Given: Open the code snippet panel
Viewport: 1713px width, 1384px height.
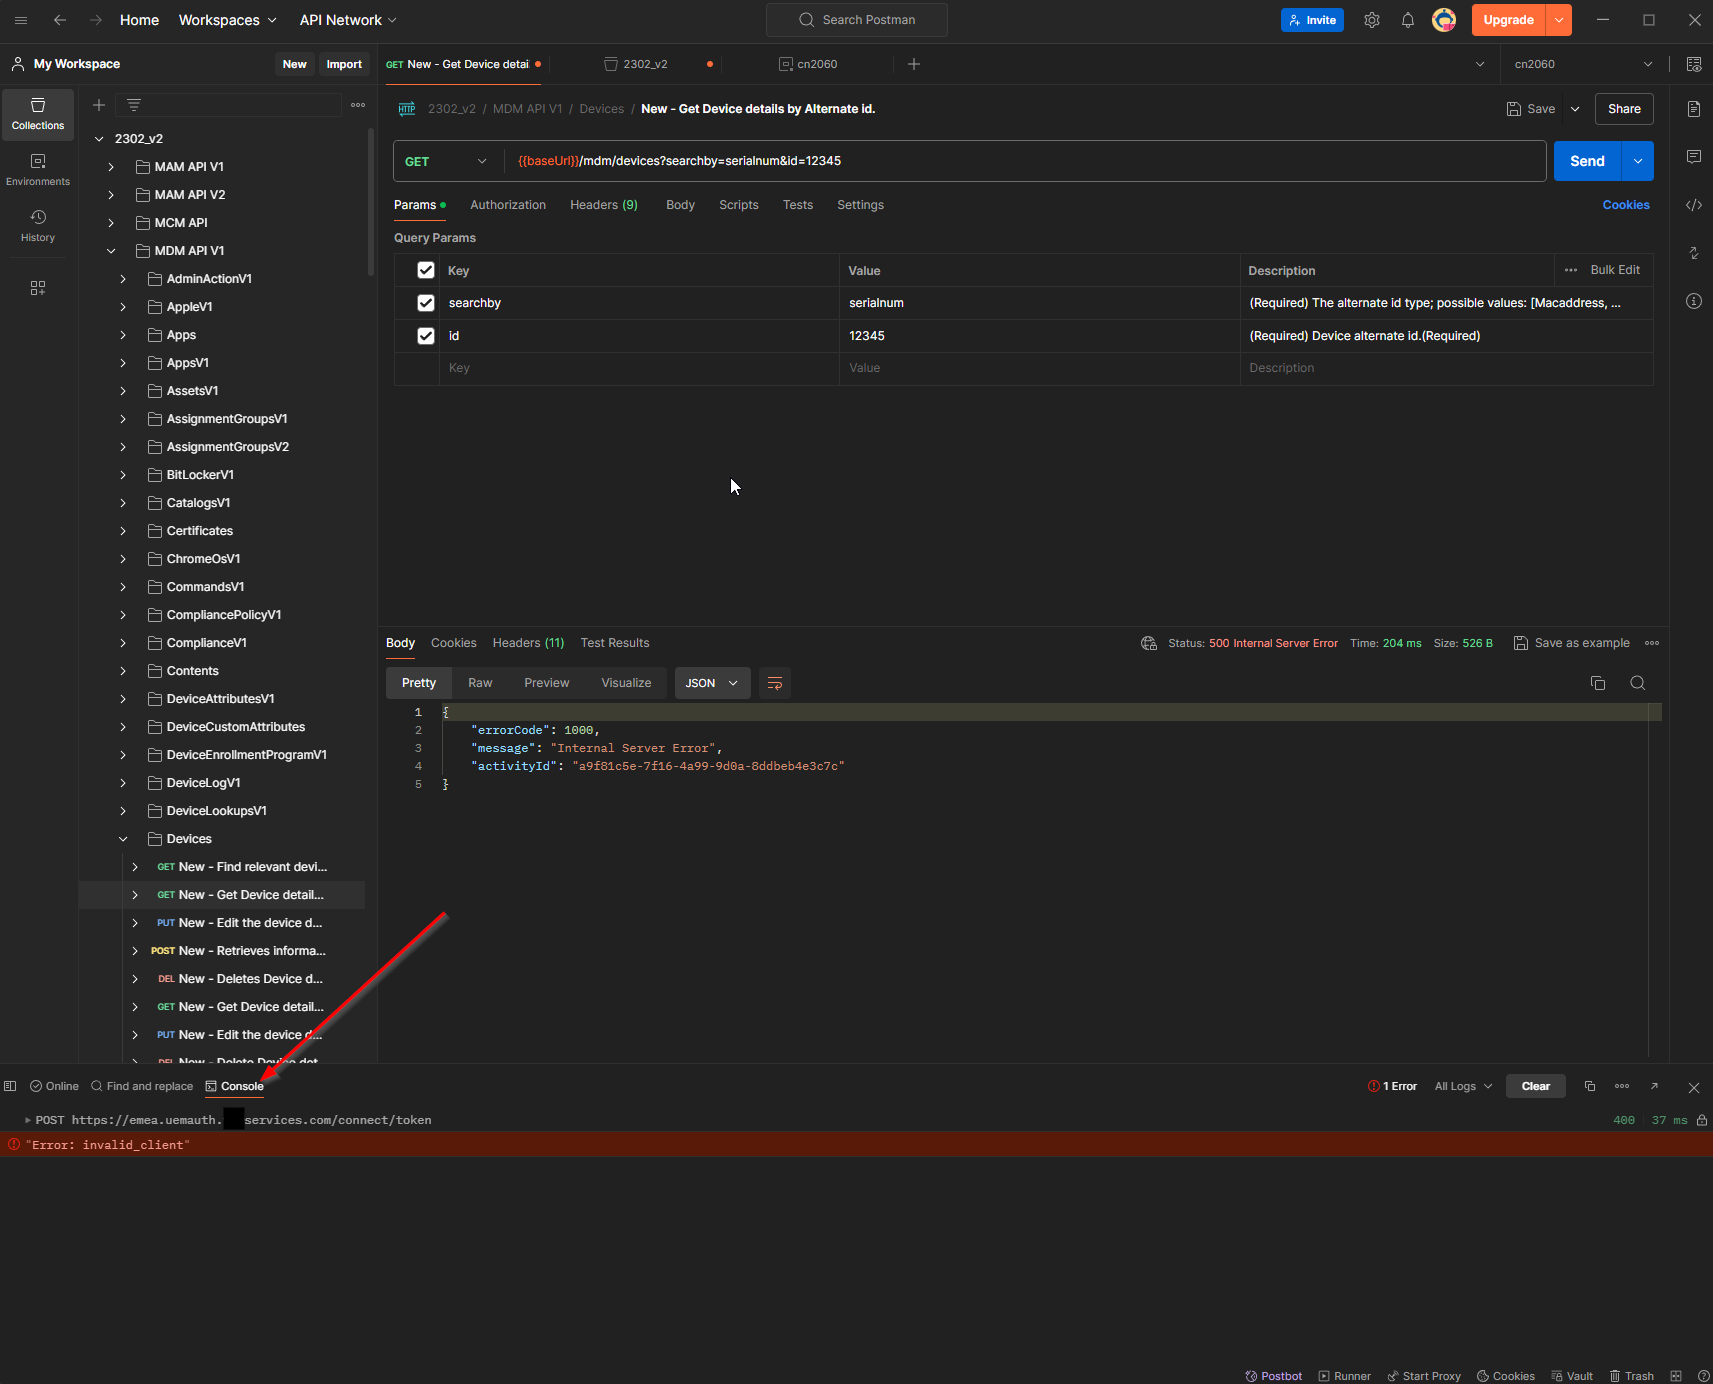Looking at the screenshot, I should click(1694, 204).
